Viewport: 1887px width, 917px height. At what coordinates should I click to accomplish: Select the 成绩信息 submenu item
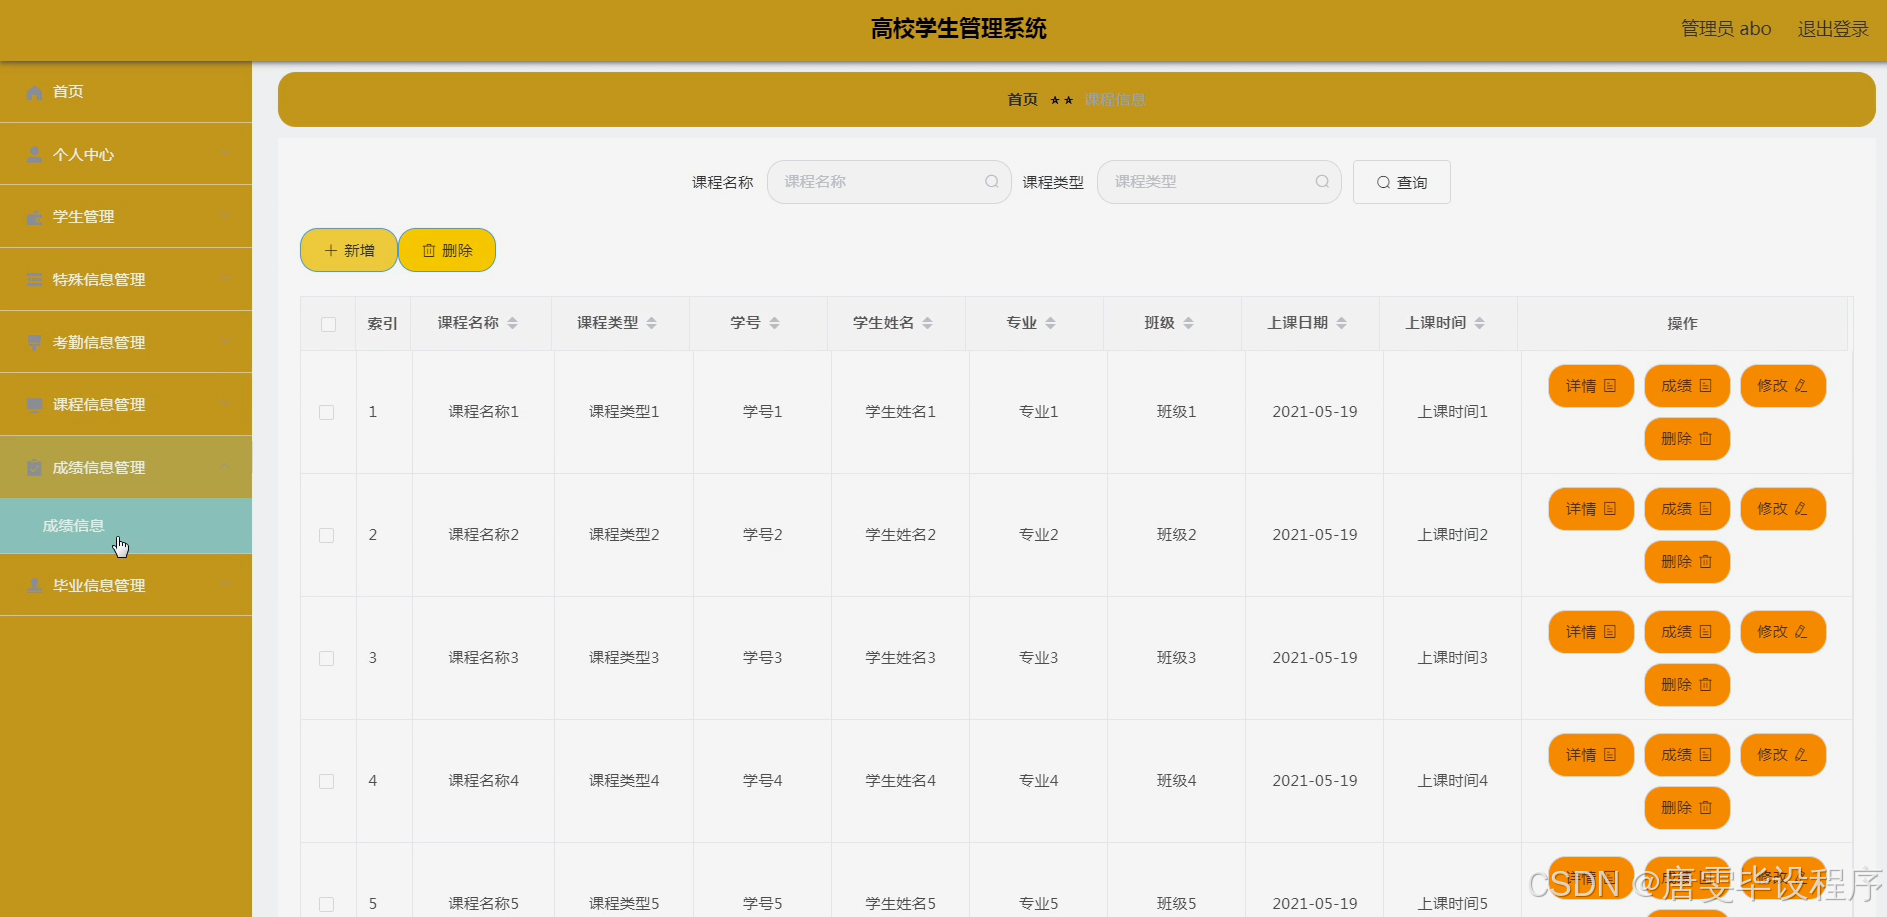pyautogui.click(x=126, y=526)
